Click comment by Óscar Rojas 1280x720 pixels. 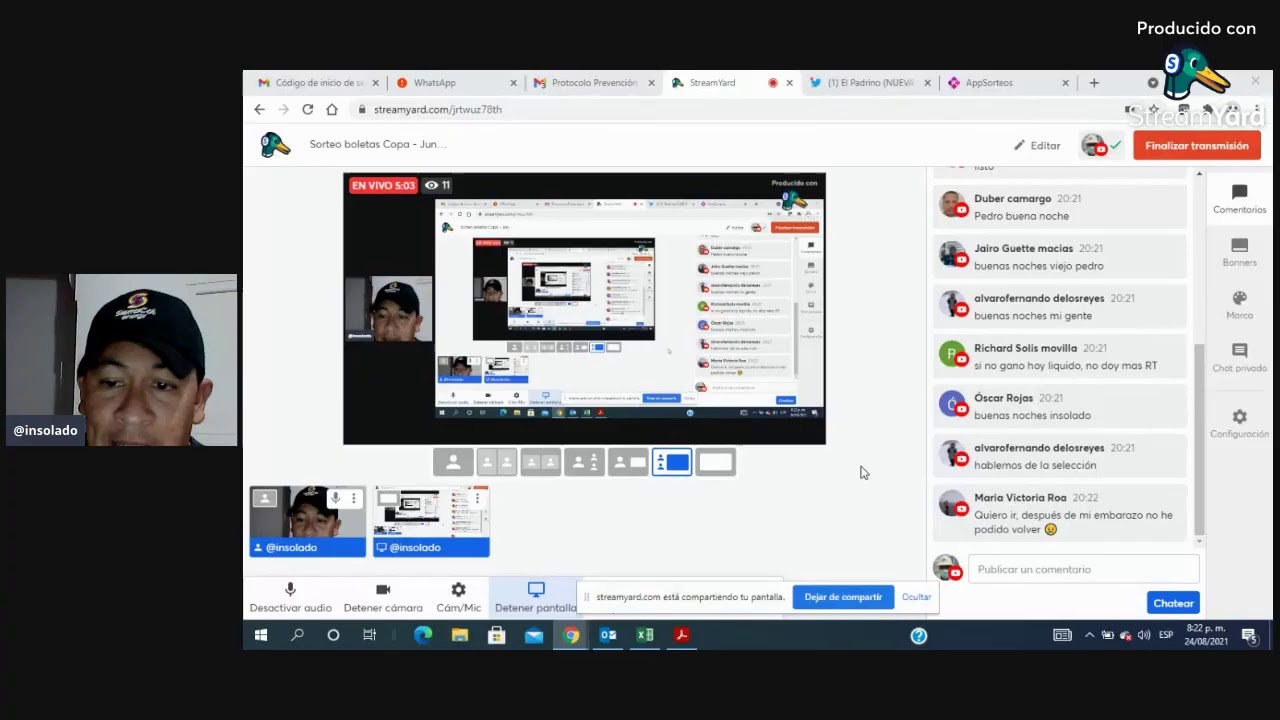1059,407
